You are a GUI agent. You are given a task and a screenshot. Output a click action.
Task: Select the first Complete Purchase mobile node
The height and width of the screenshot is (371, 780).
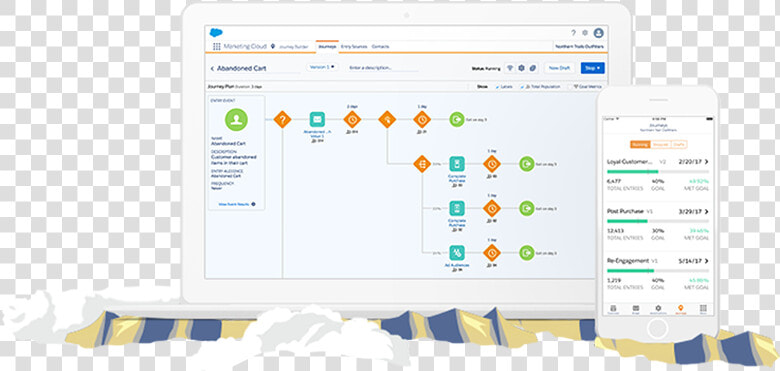click(457, 164)
